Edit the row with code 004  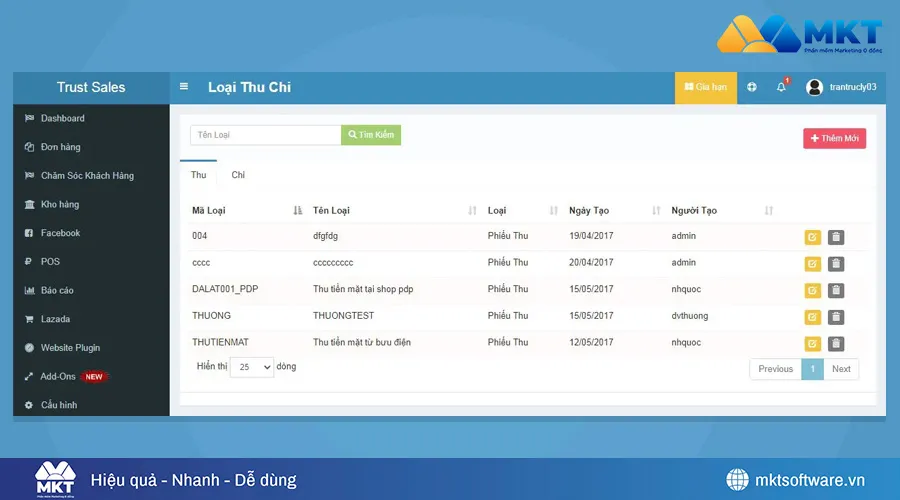[x=812, y=237]
